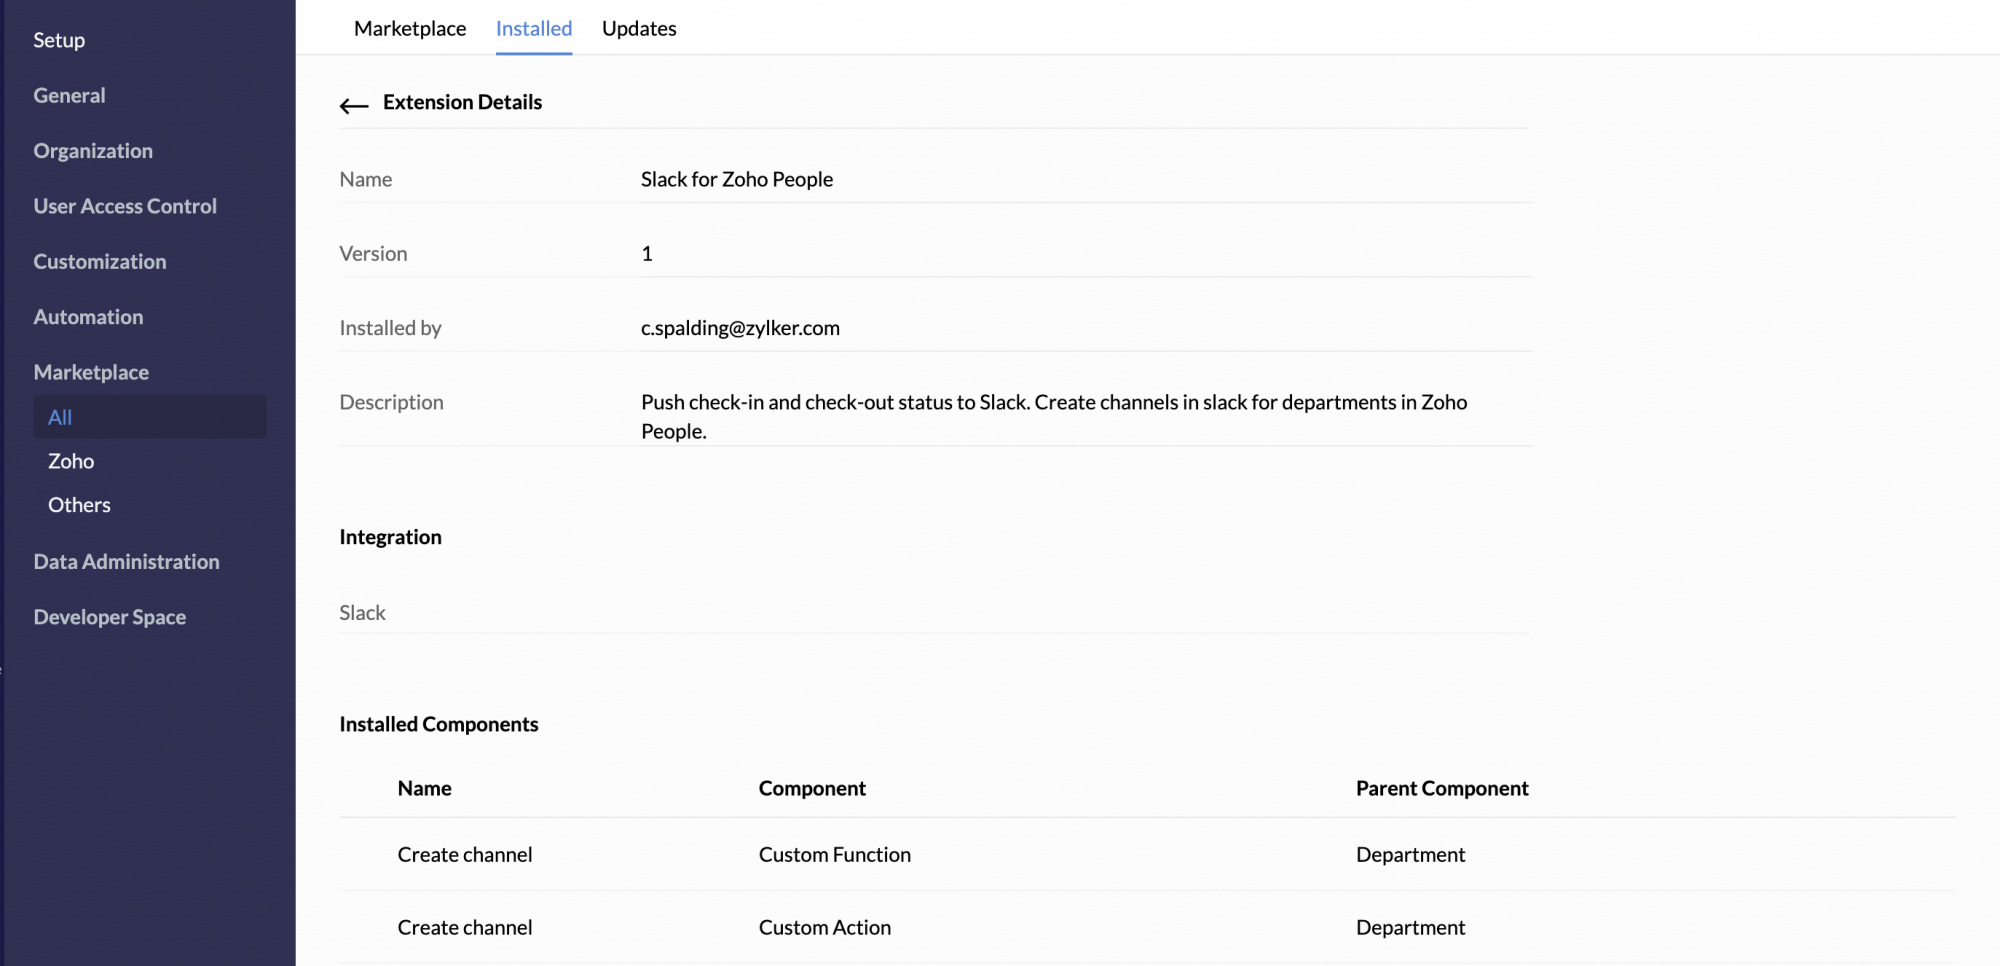
Task: Open Setup in the sidebar
Action: [x=59, y=40]
